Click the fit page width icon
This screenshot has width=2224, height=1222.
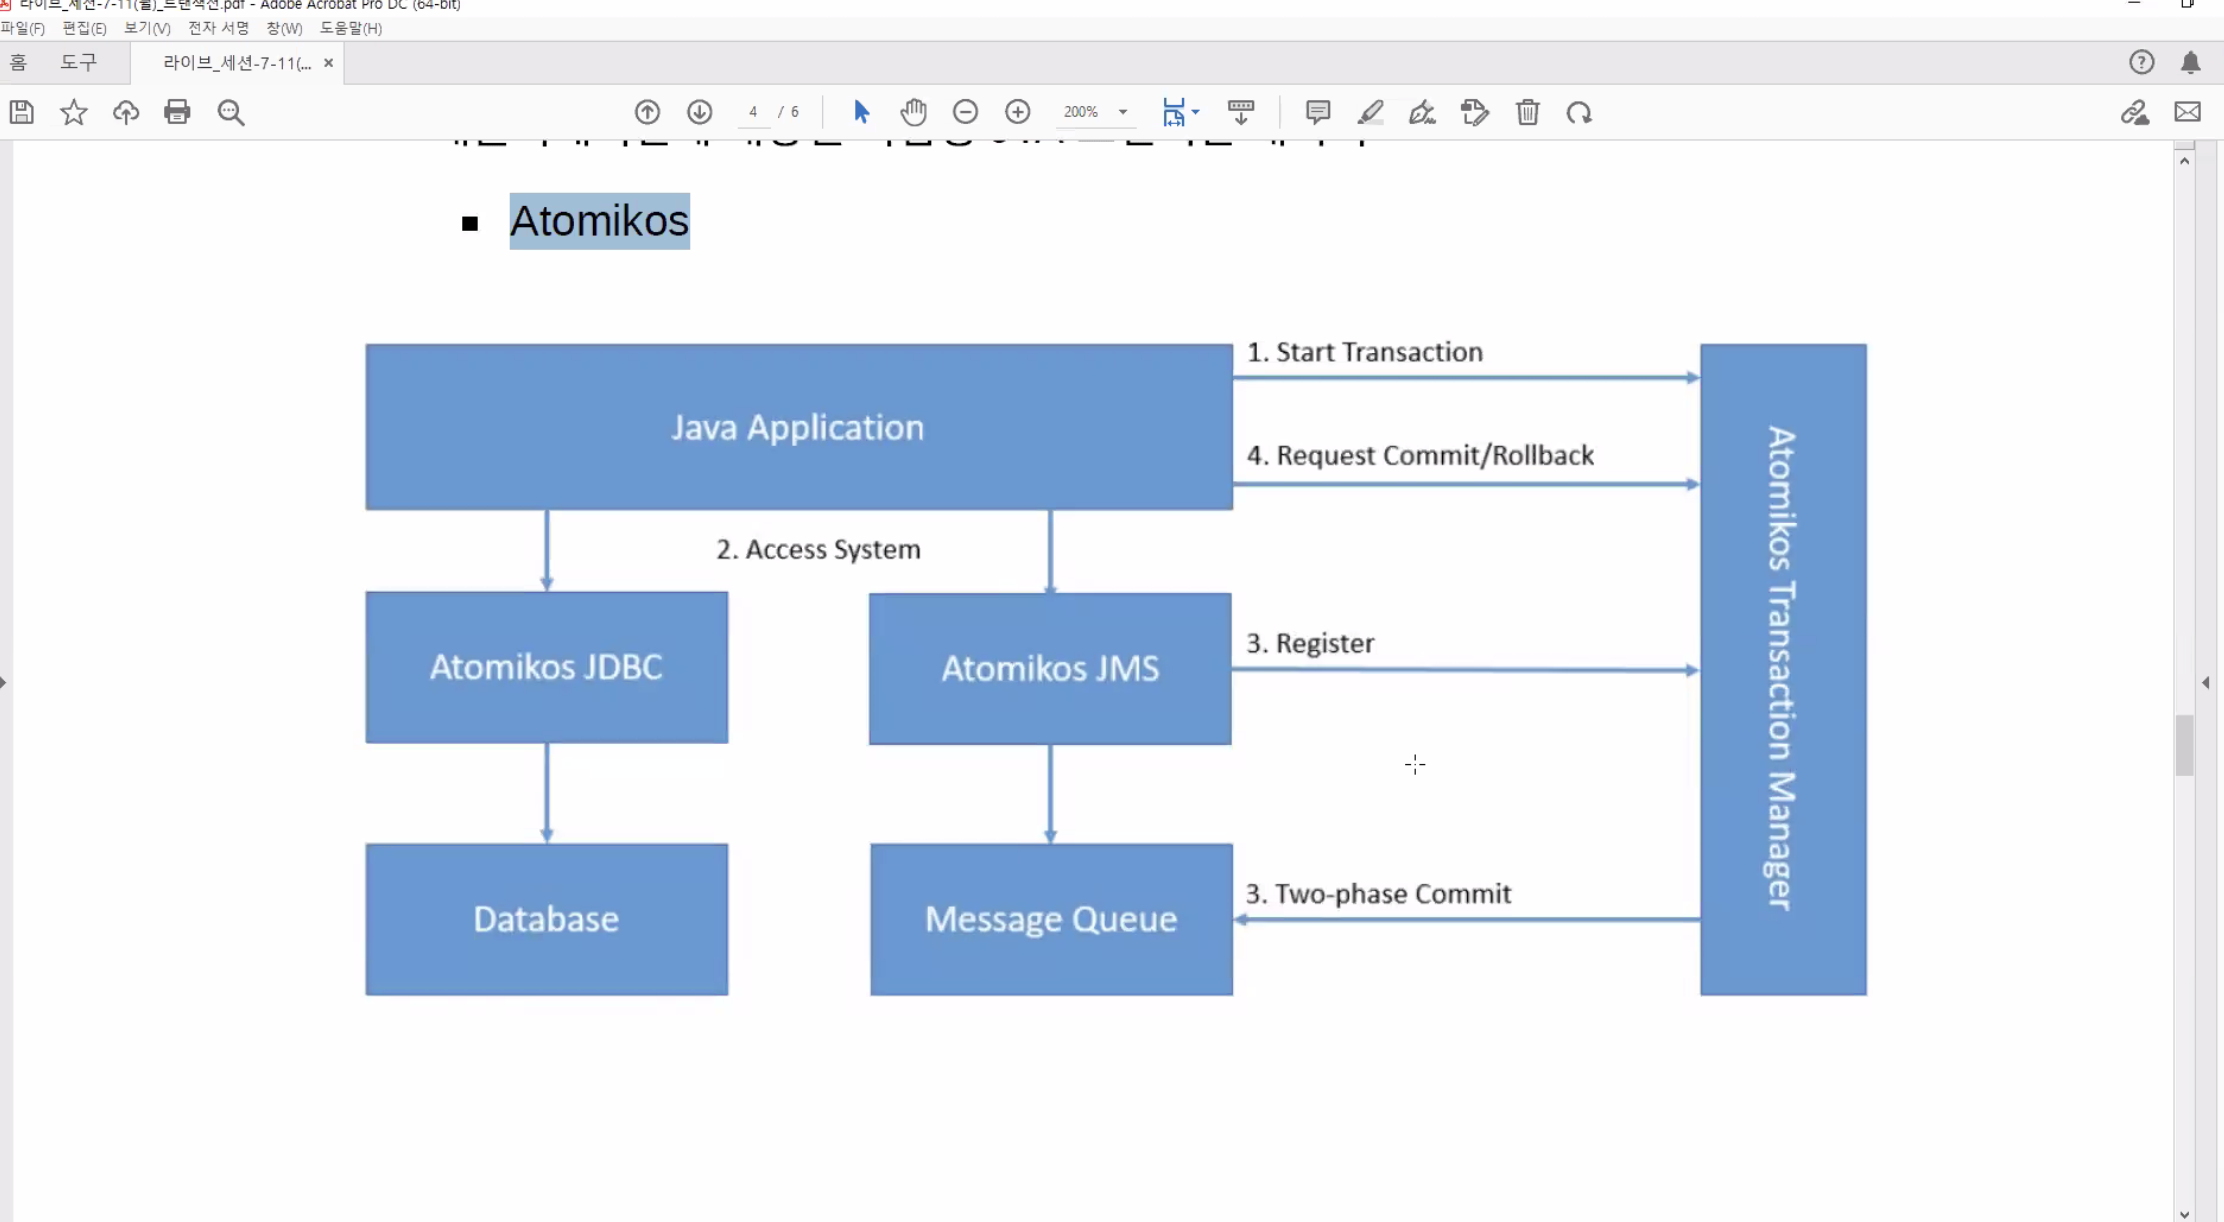tap(1173, 112)
